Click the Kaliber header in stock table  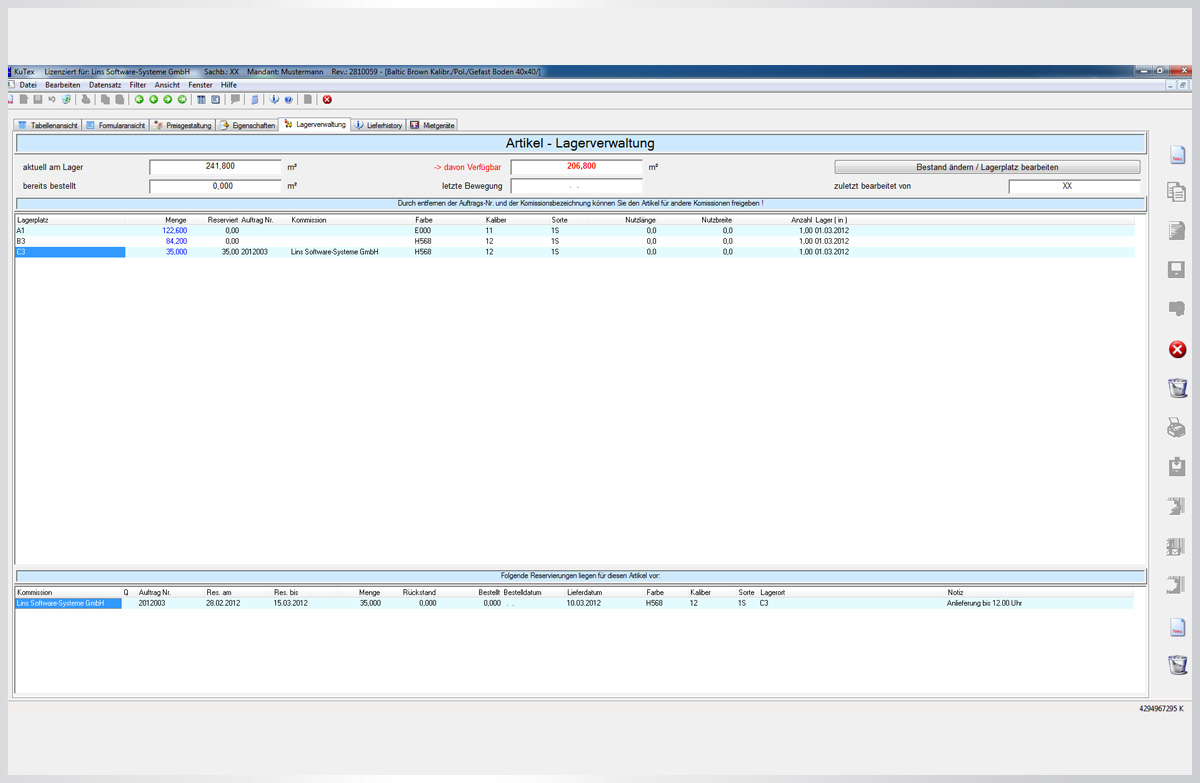click(496, 219)
